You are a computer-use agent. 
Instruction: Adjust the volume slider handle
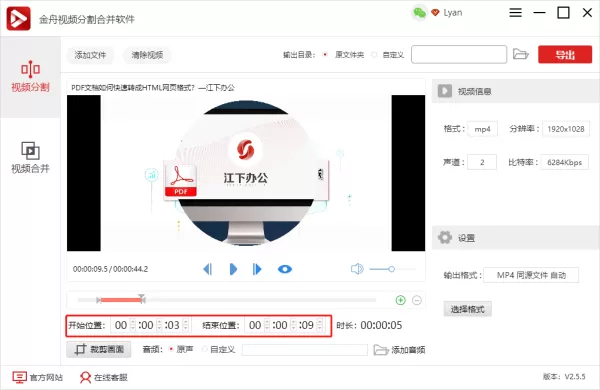pos(391,269)
